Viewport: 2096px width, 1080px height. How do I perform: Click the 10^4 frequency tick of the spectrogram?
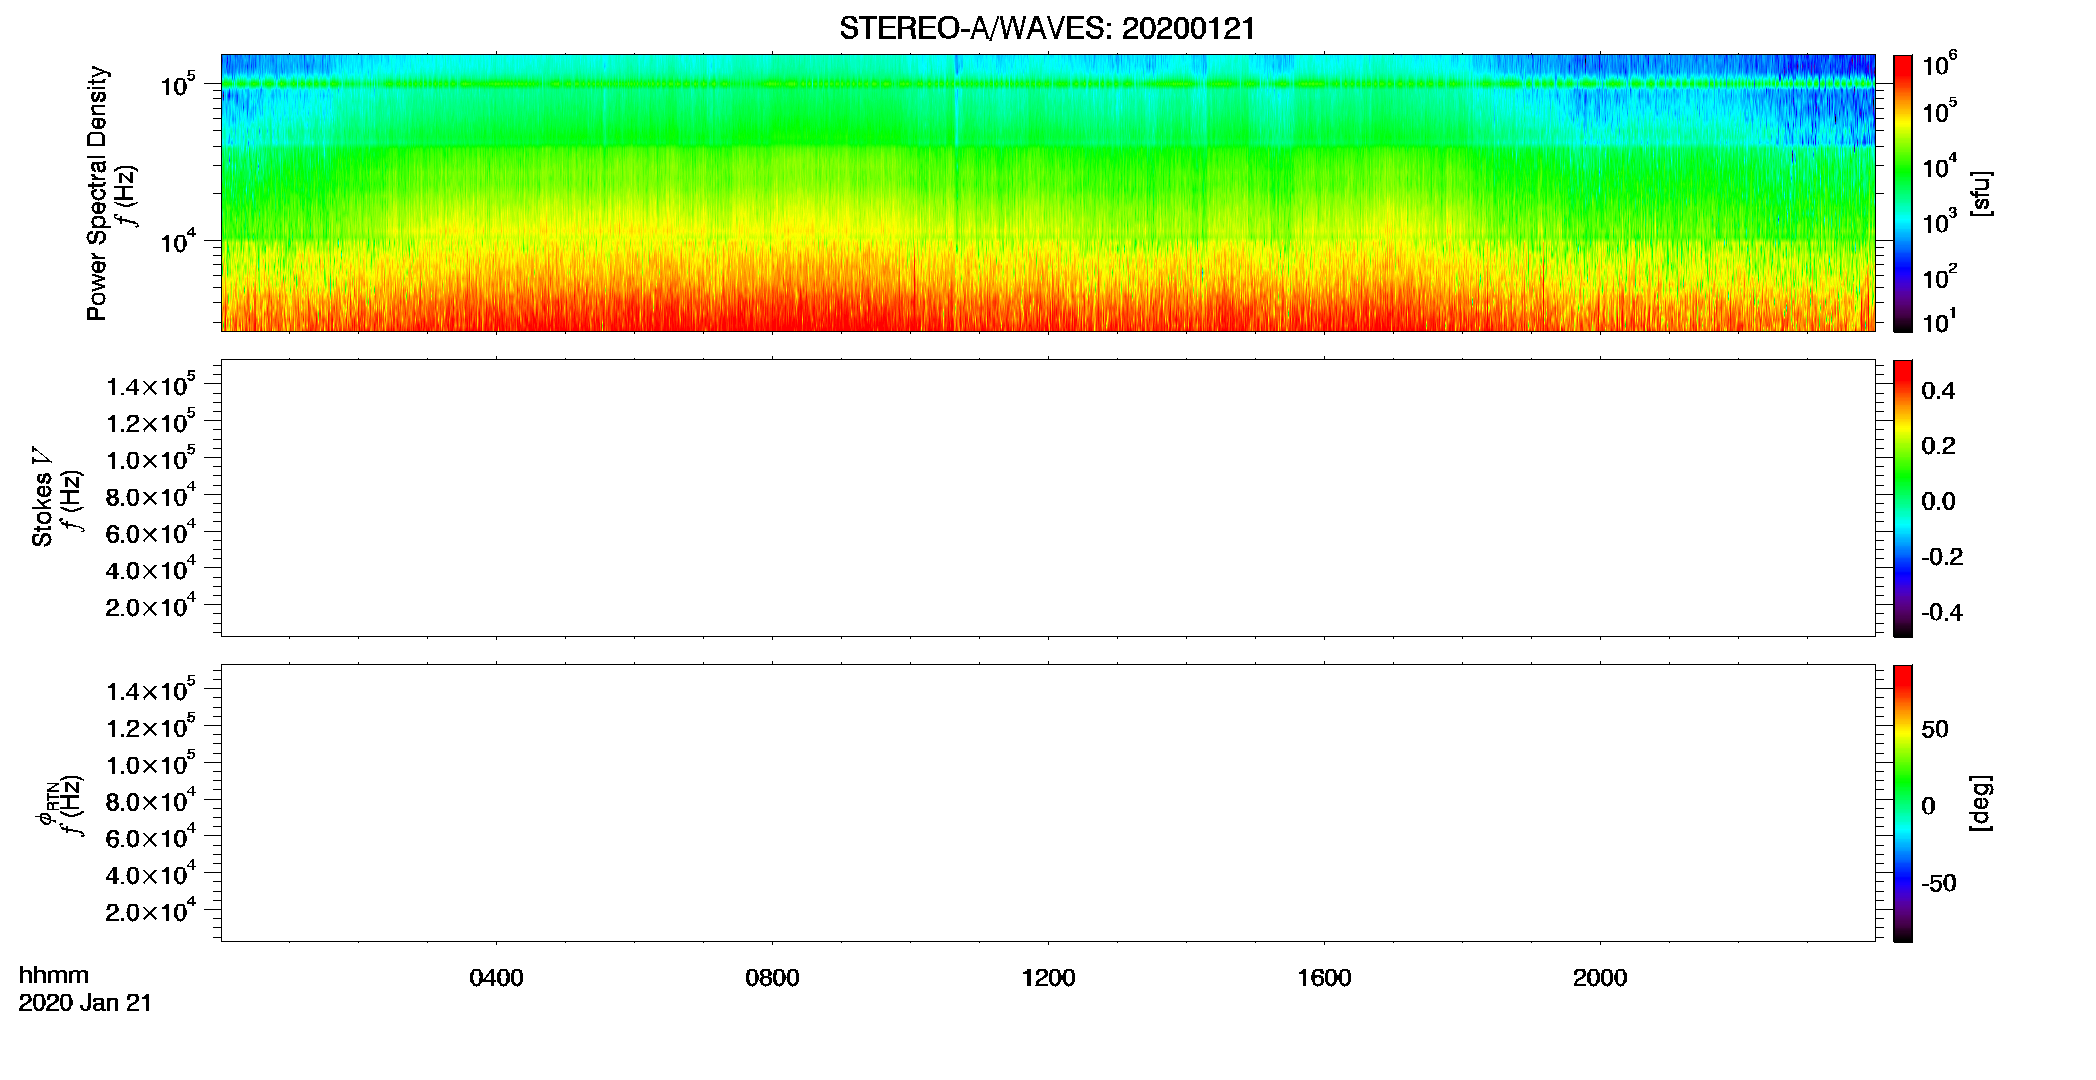pos(178,240)
